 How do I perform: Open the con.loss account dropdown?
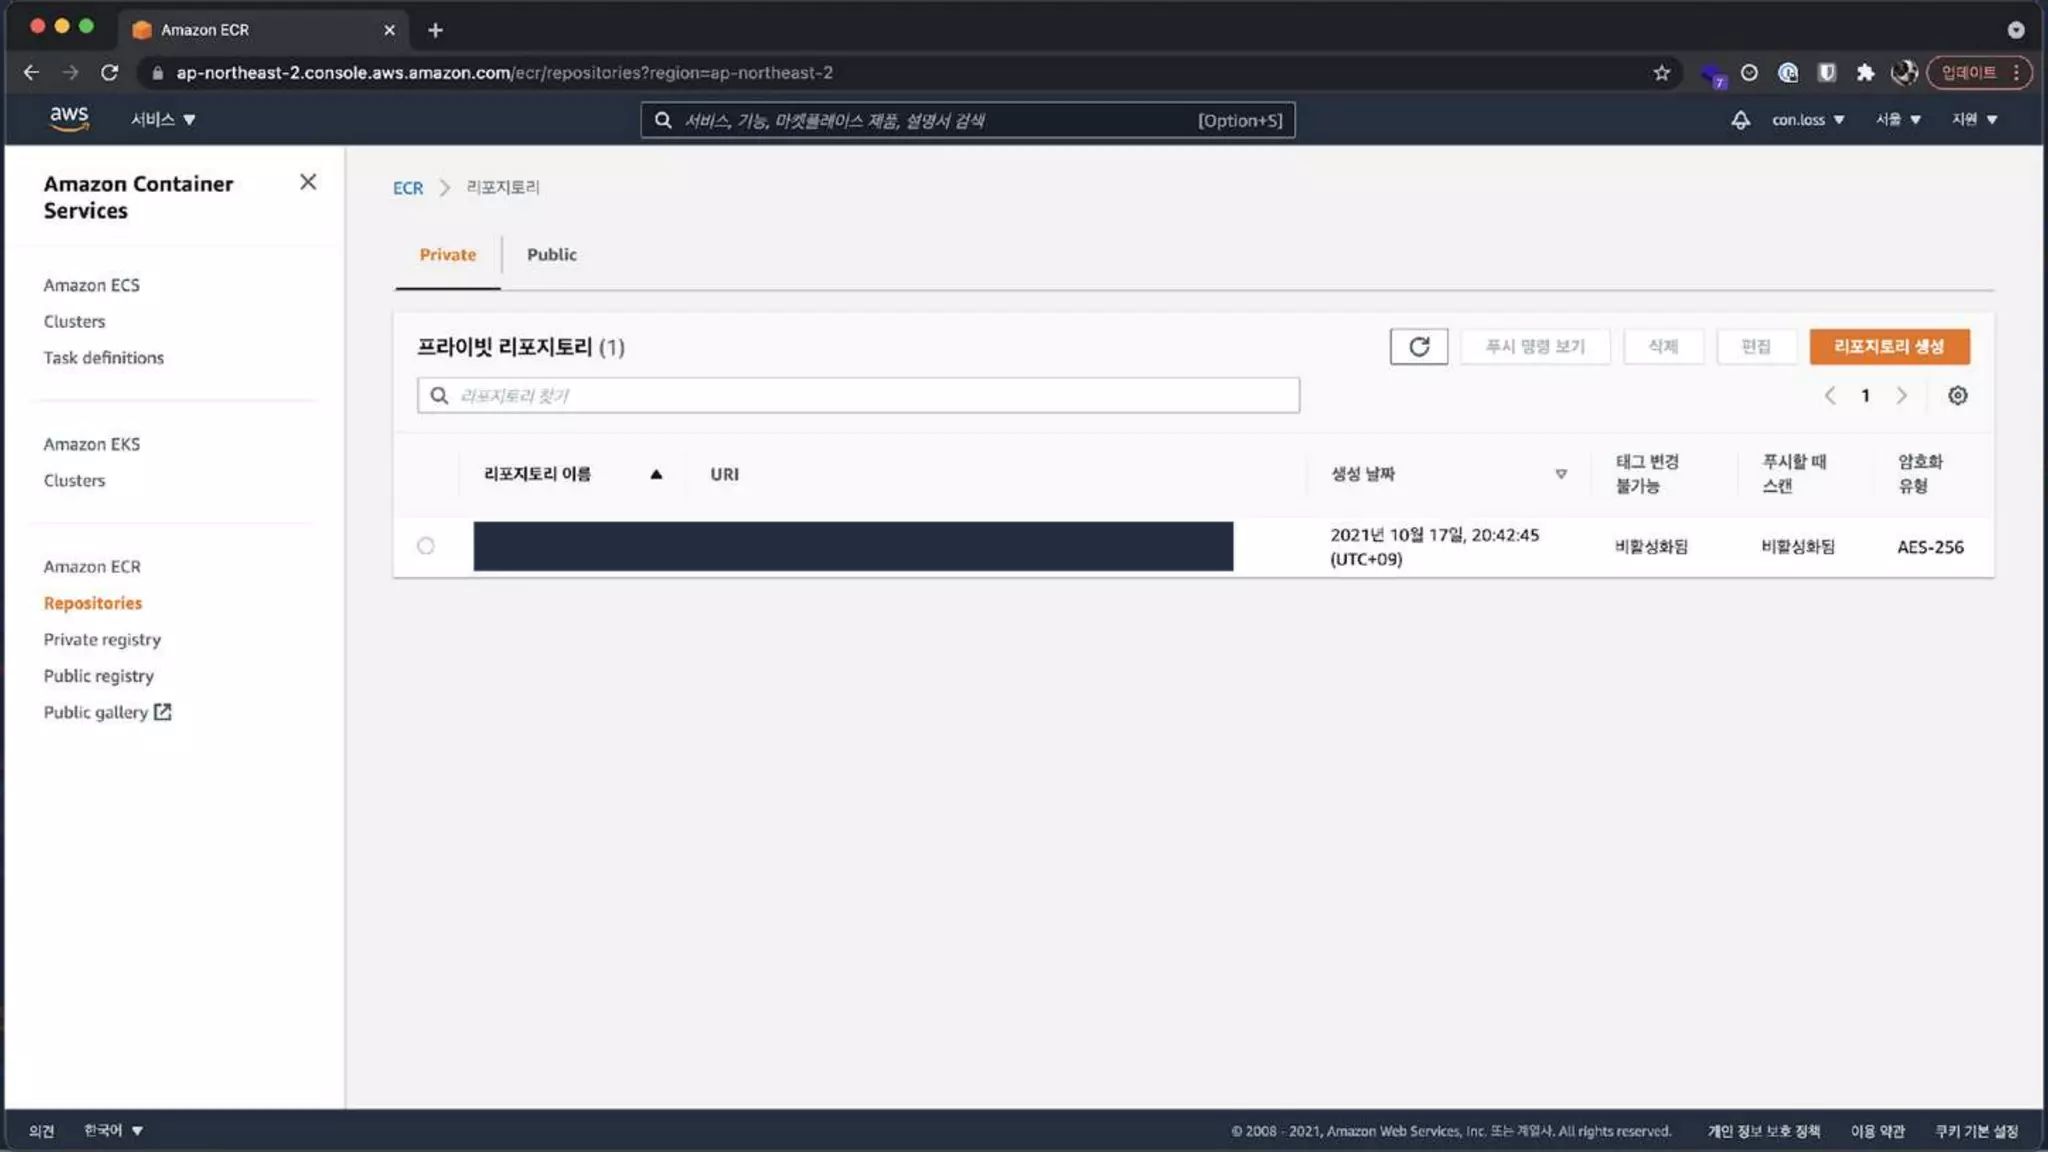tap(1807, 120)
